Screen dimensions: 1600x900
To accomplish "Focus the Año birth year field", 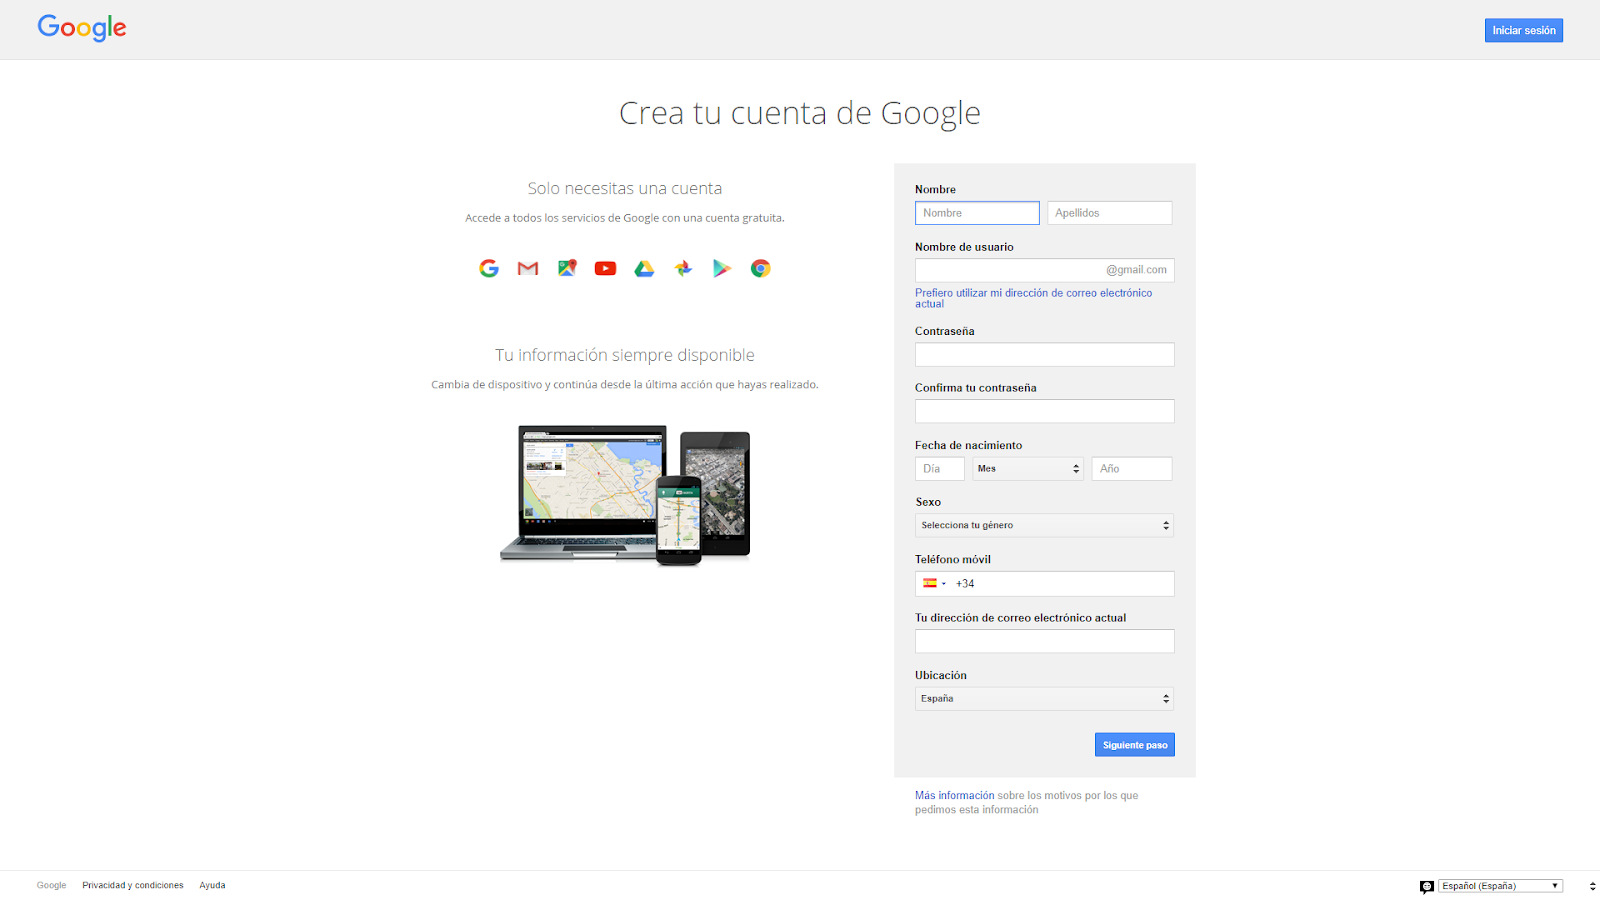I will click(1132, 468).
